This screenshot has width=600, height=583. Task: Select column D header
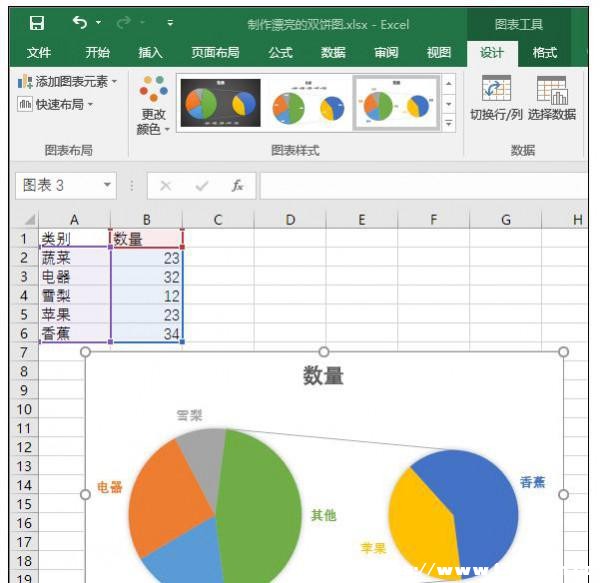coord(290,220)
